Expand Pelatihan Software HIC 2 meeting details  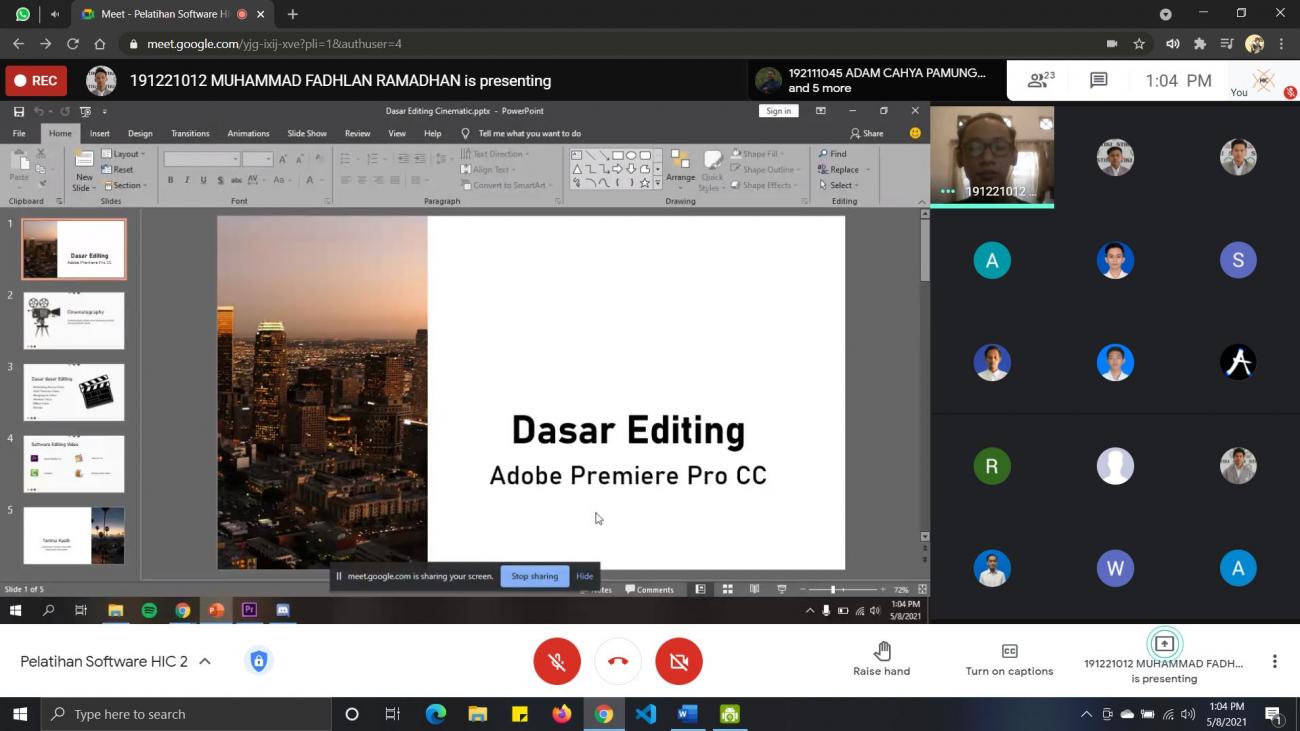coord(205,661)
